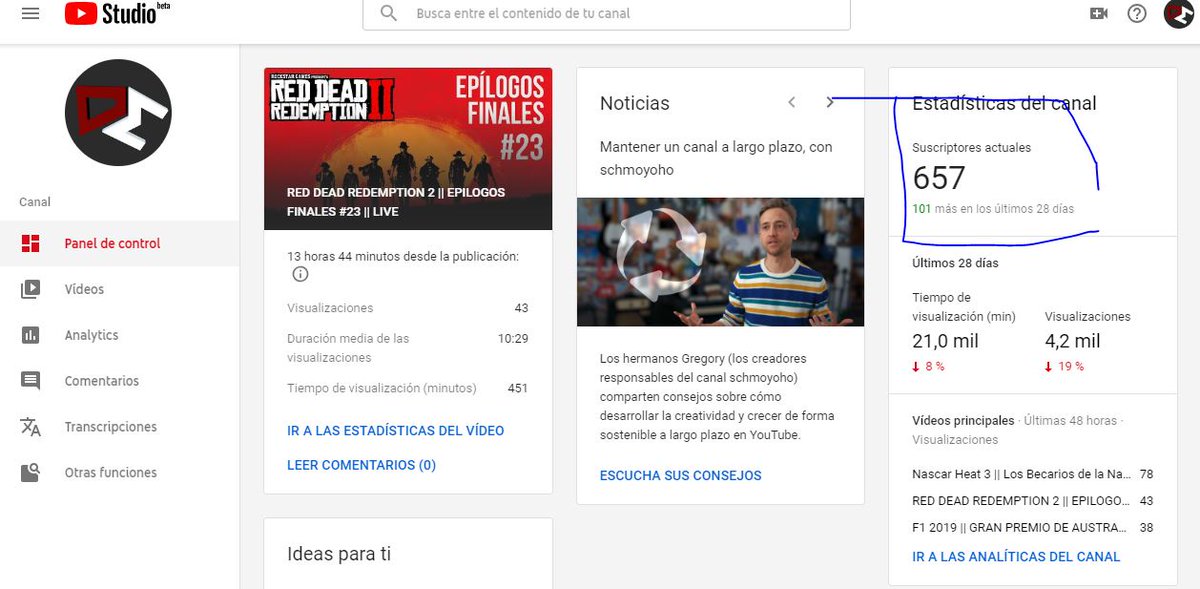Open IR A LAS ANALÍTICAS DEL CANAL
1200x589 pixels.
1016,557
